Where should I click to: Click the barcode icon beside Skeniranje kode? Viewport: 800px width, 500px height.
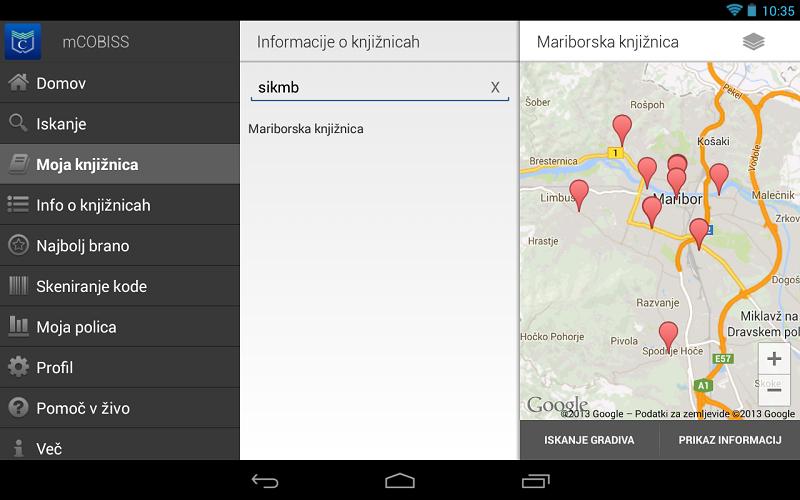(18, 286)
